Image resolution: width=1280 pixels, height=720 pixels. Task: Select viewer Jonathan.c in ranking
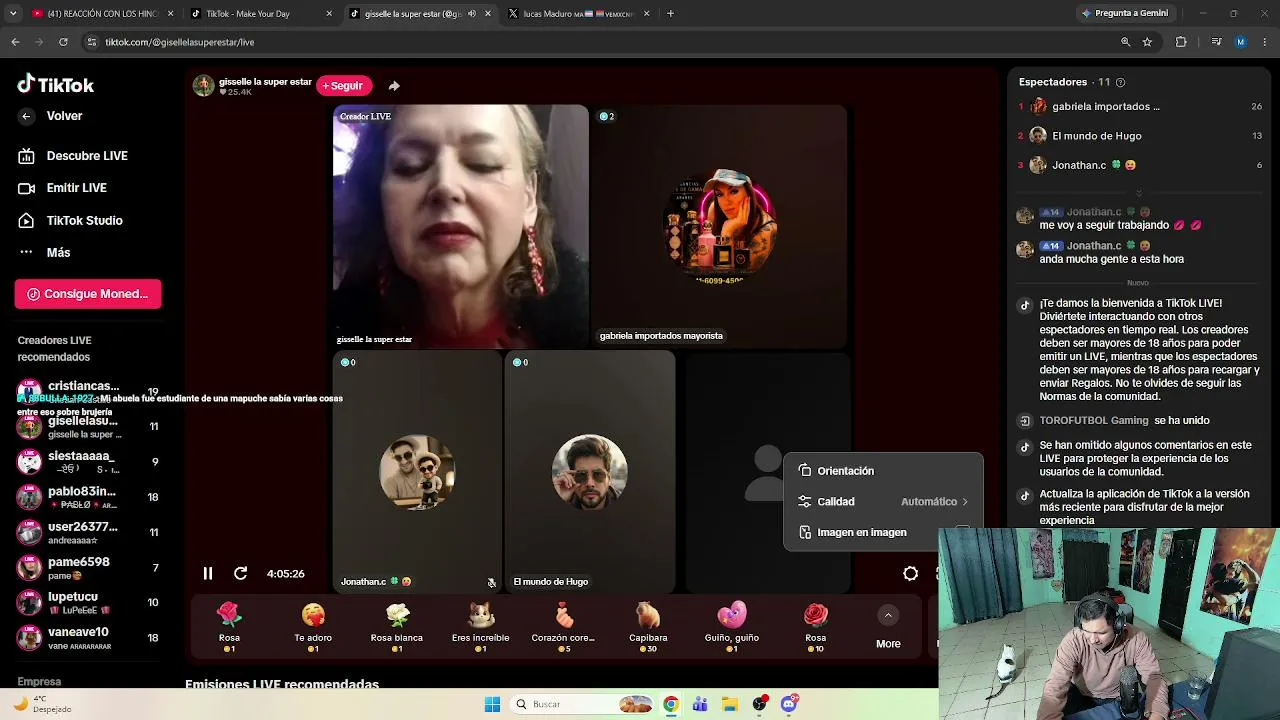coord(1140,165)
